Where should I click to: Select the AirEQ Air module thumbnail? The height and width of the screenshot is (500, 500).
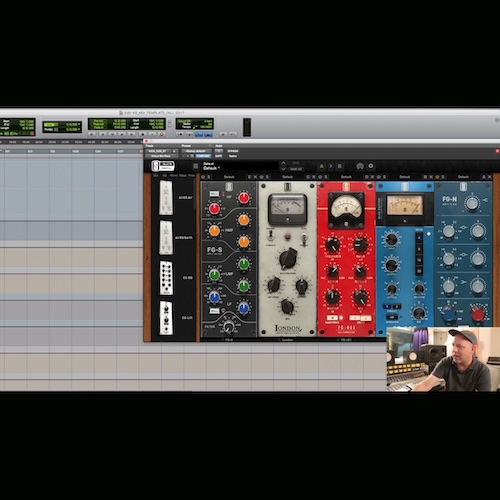[166, 198]
